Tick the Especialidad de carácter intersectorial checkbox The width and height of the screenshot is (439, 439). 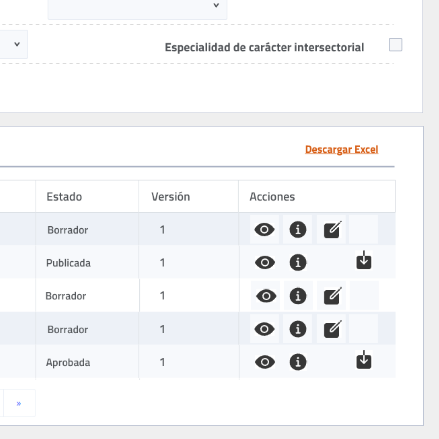pyautogui.click(x=395, y=45)
